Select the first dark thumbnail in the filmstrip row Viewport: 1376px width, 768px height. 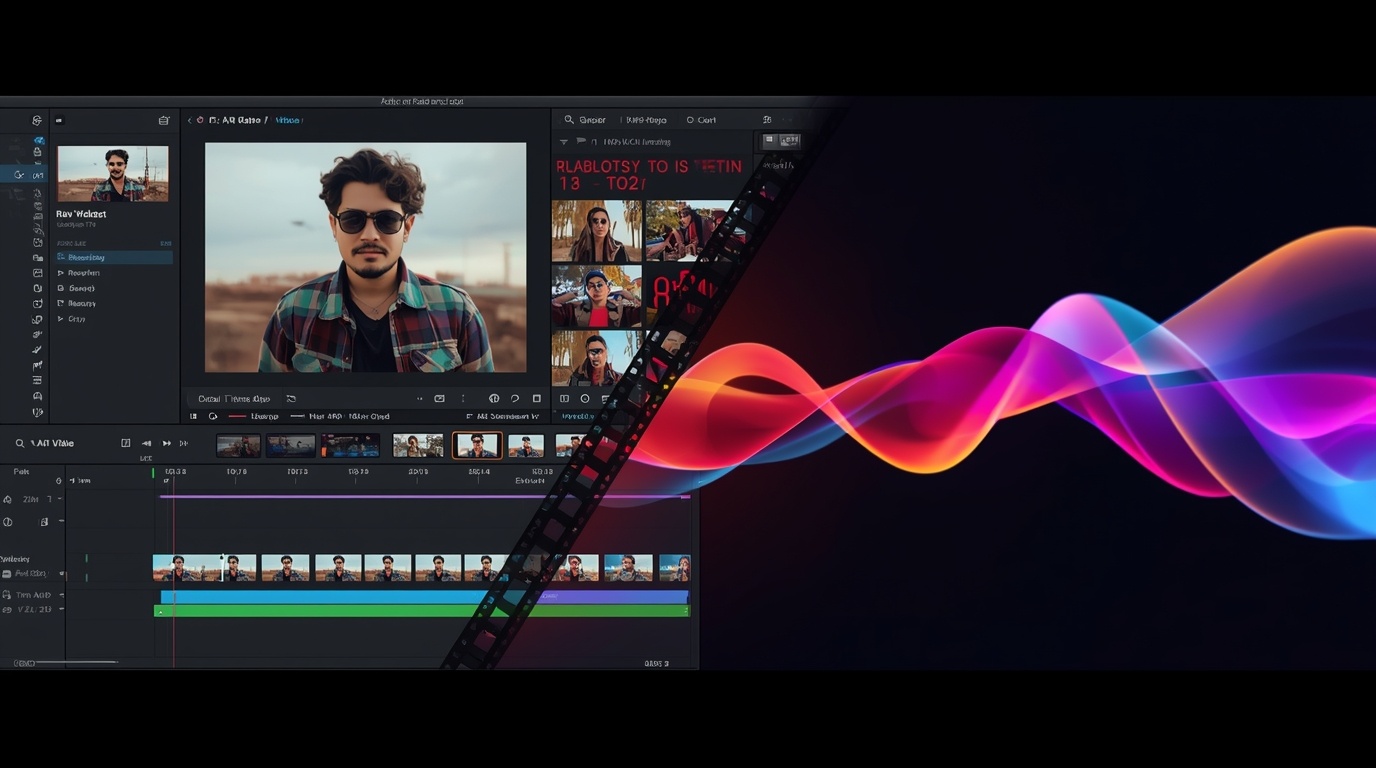click(x=238, y=446)
